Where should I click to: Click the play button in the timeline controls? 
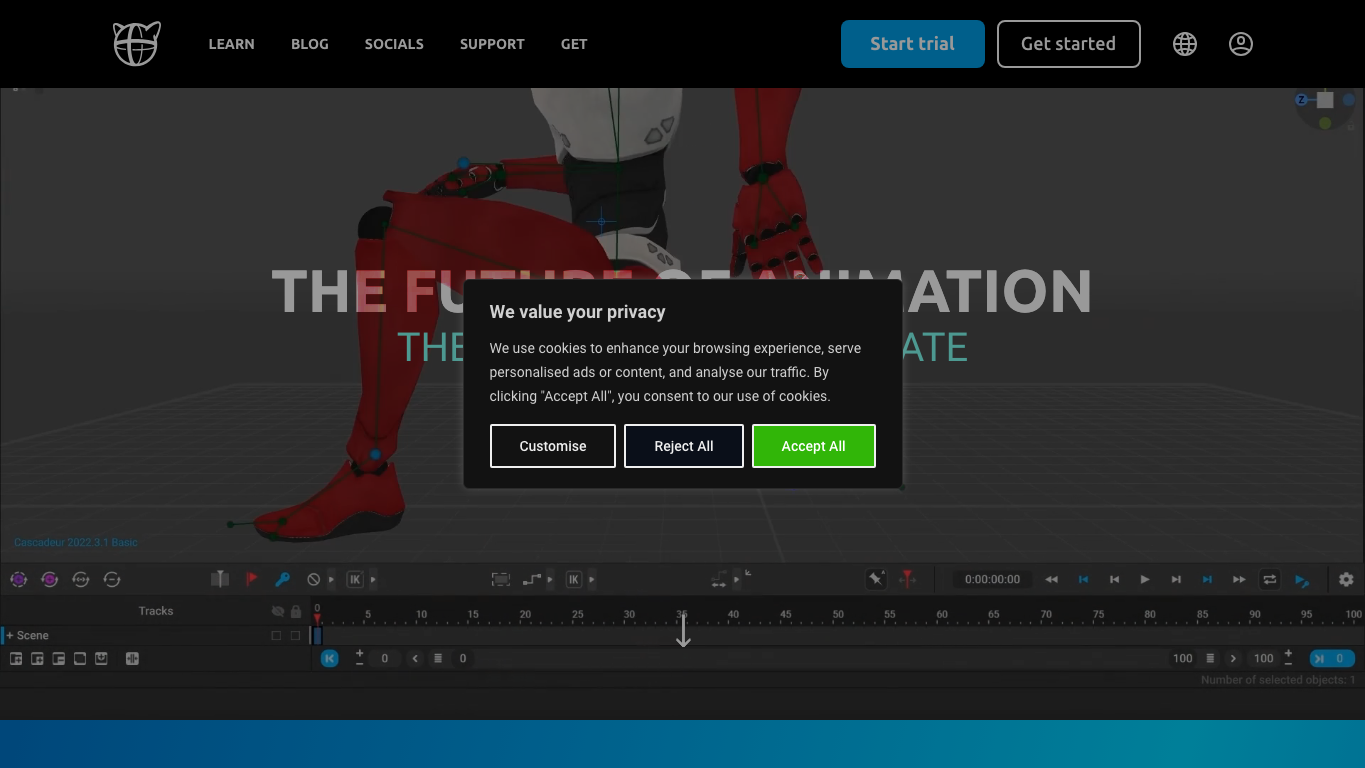(1145, 579)
